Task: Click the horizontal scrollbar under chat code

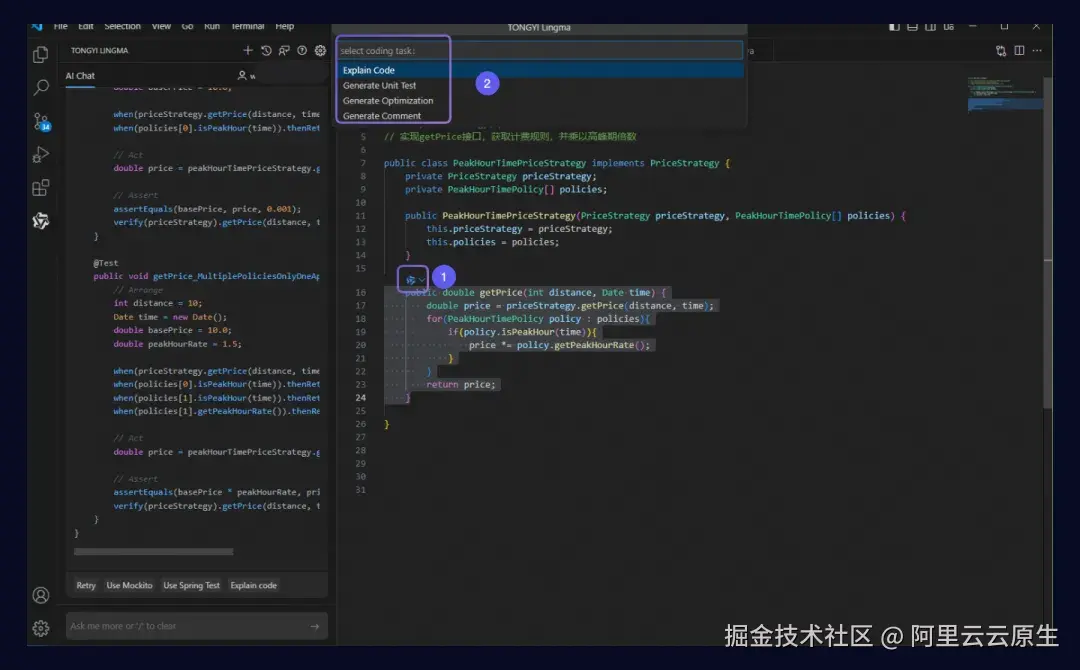Action: click(154, 552)
